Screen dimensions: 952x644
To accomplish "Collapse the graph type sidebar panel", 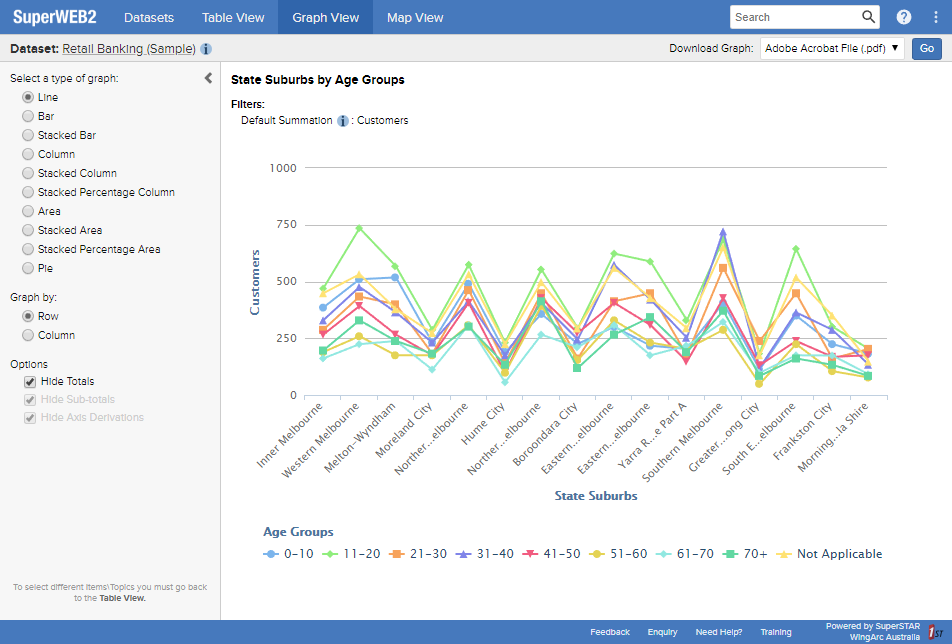I will pyautogui.click(x=208, y=77).
